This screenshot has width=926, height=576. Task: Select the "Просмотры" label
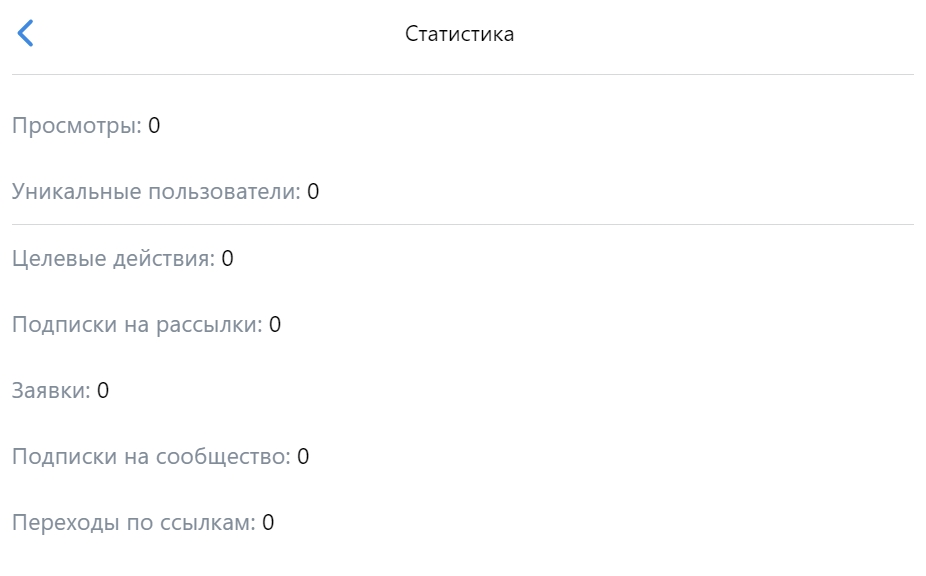76,126
